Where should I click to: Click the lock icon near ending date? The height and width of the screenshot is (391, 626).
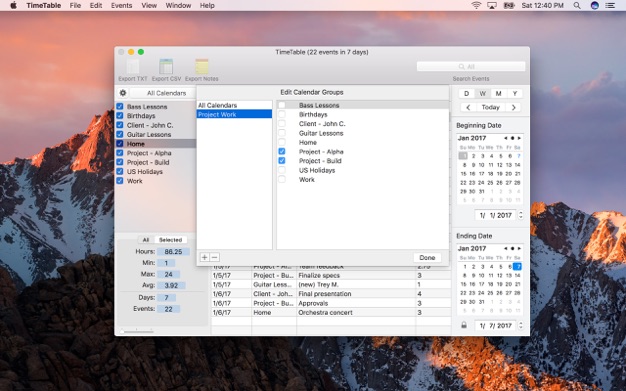click(x=464, y=325)
